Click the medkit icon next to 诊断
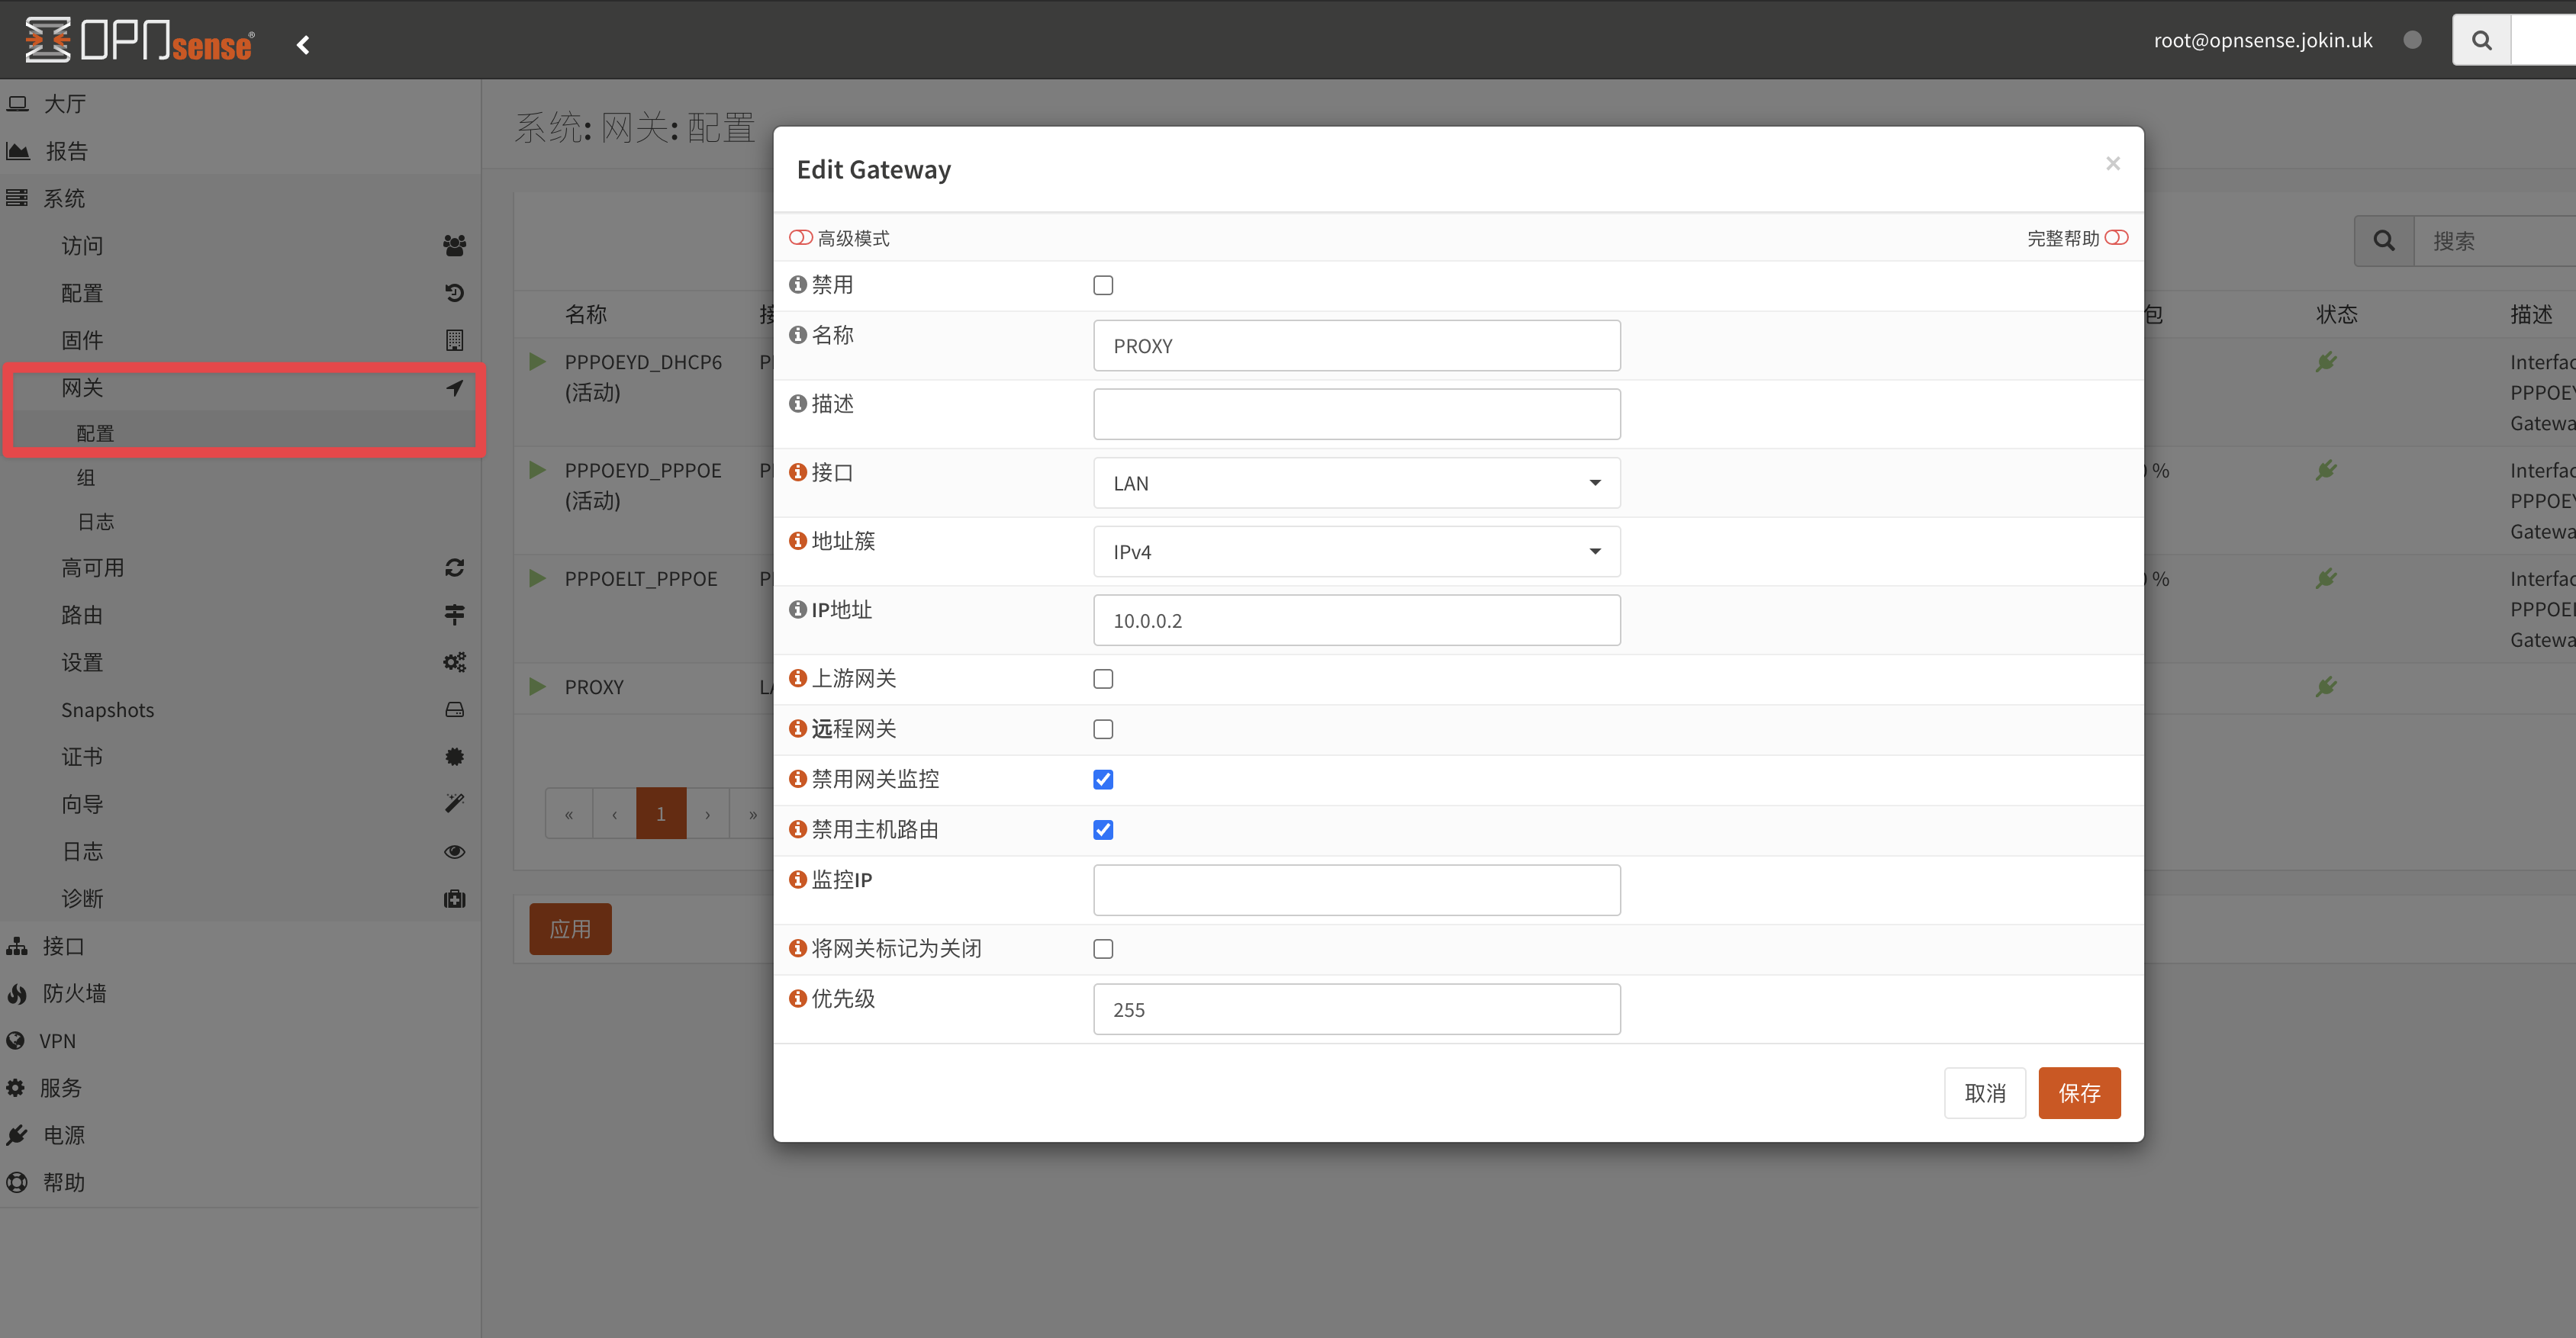 (x=454, y=899)
